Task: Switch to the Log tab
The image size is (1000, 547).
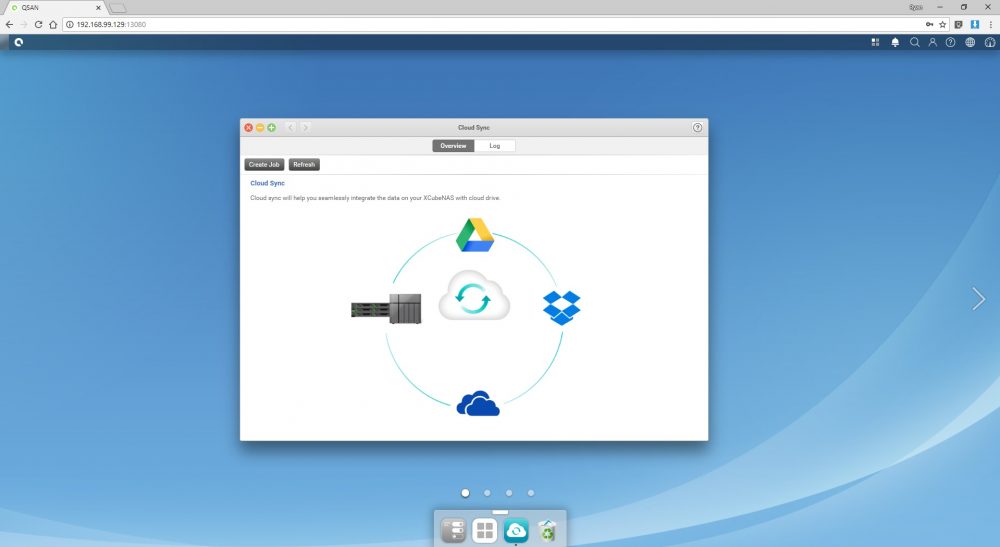Action: (495, 146)
